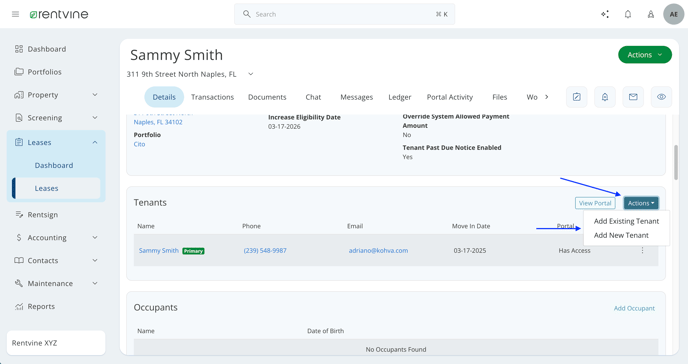Click the Search input field

pyautogui.click(x=344, y=14)
